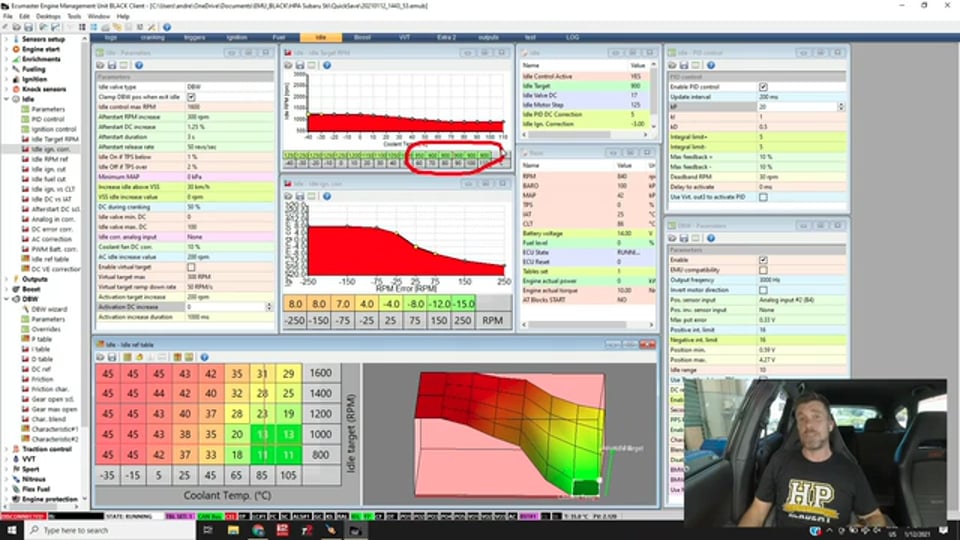
Task: Save icon in Idle Parameters panel toolbar
Action: point(112,65)
